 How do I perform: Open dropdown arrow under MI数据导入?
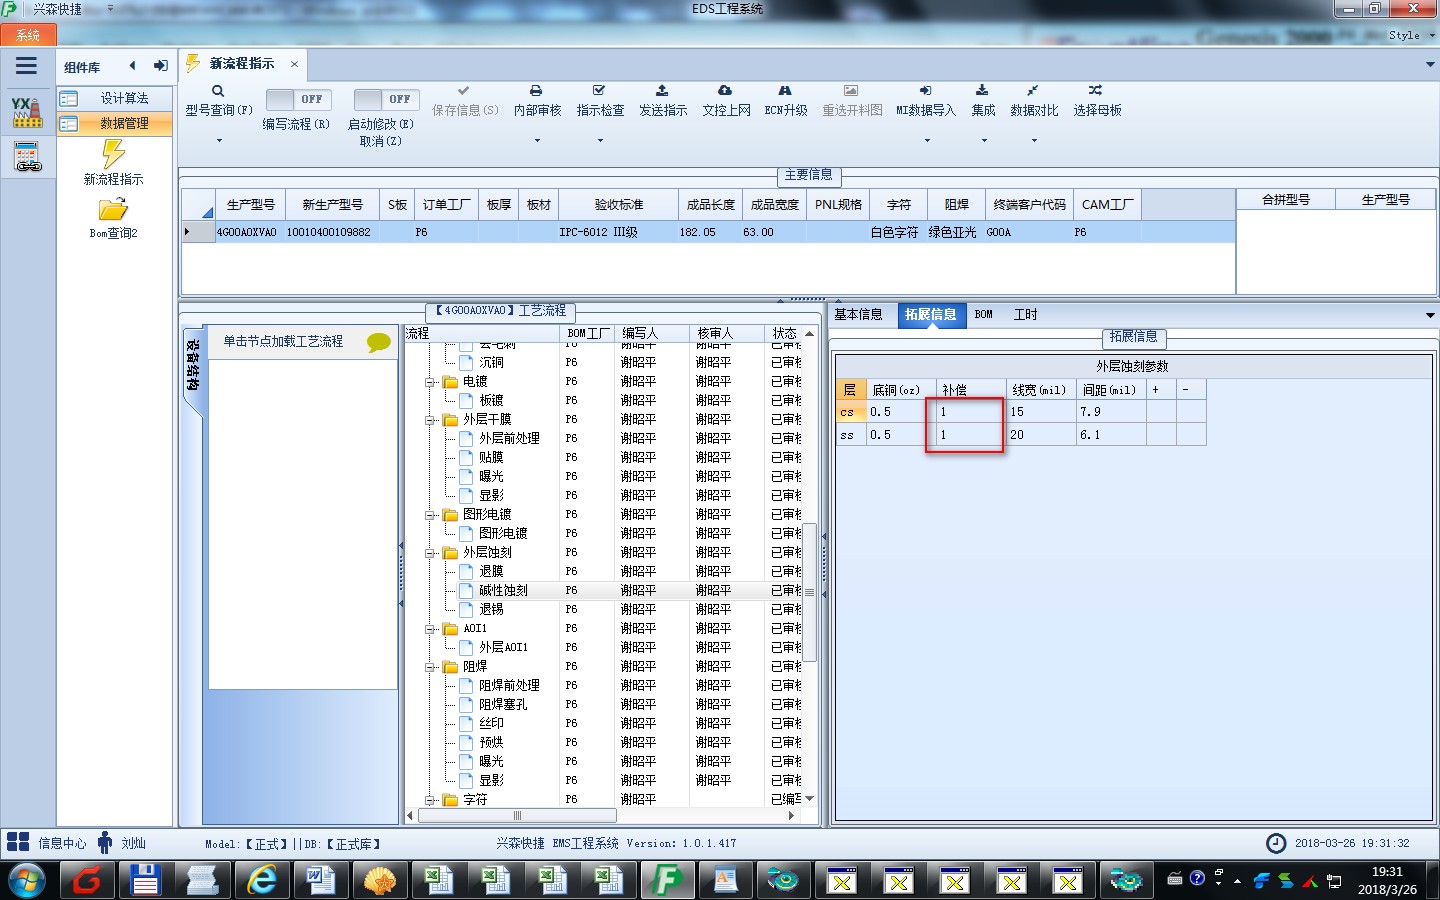[x=926, y=141]
